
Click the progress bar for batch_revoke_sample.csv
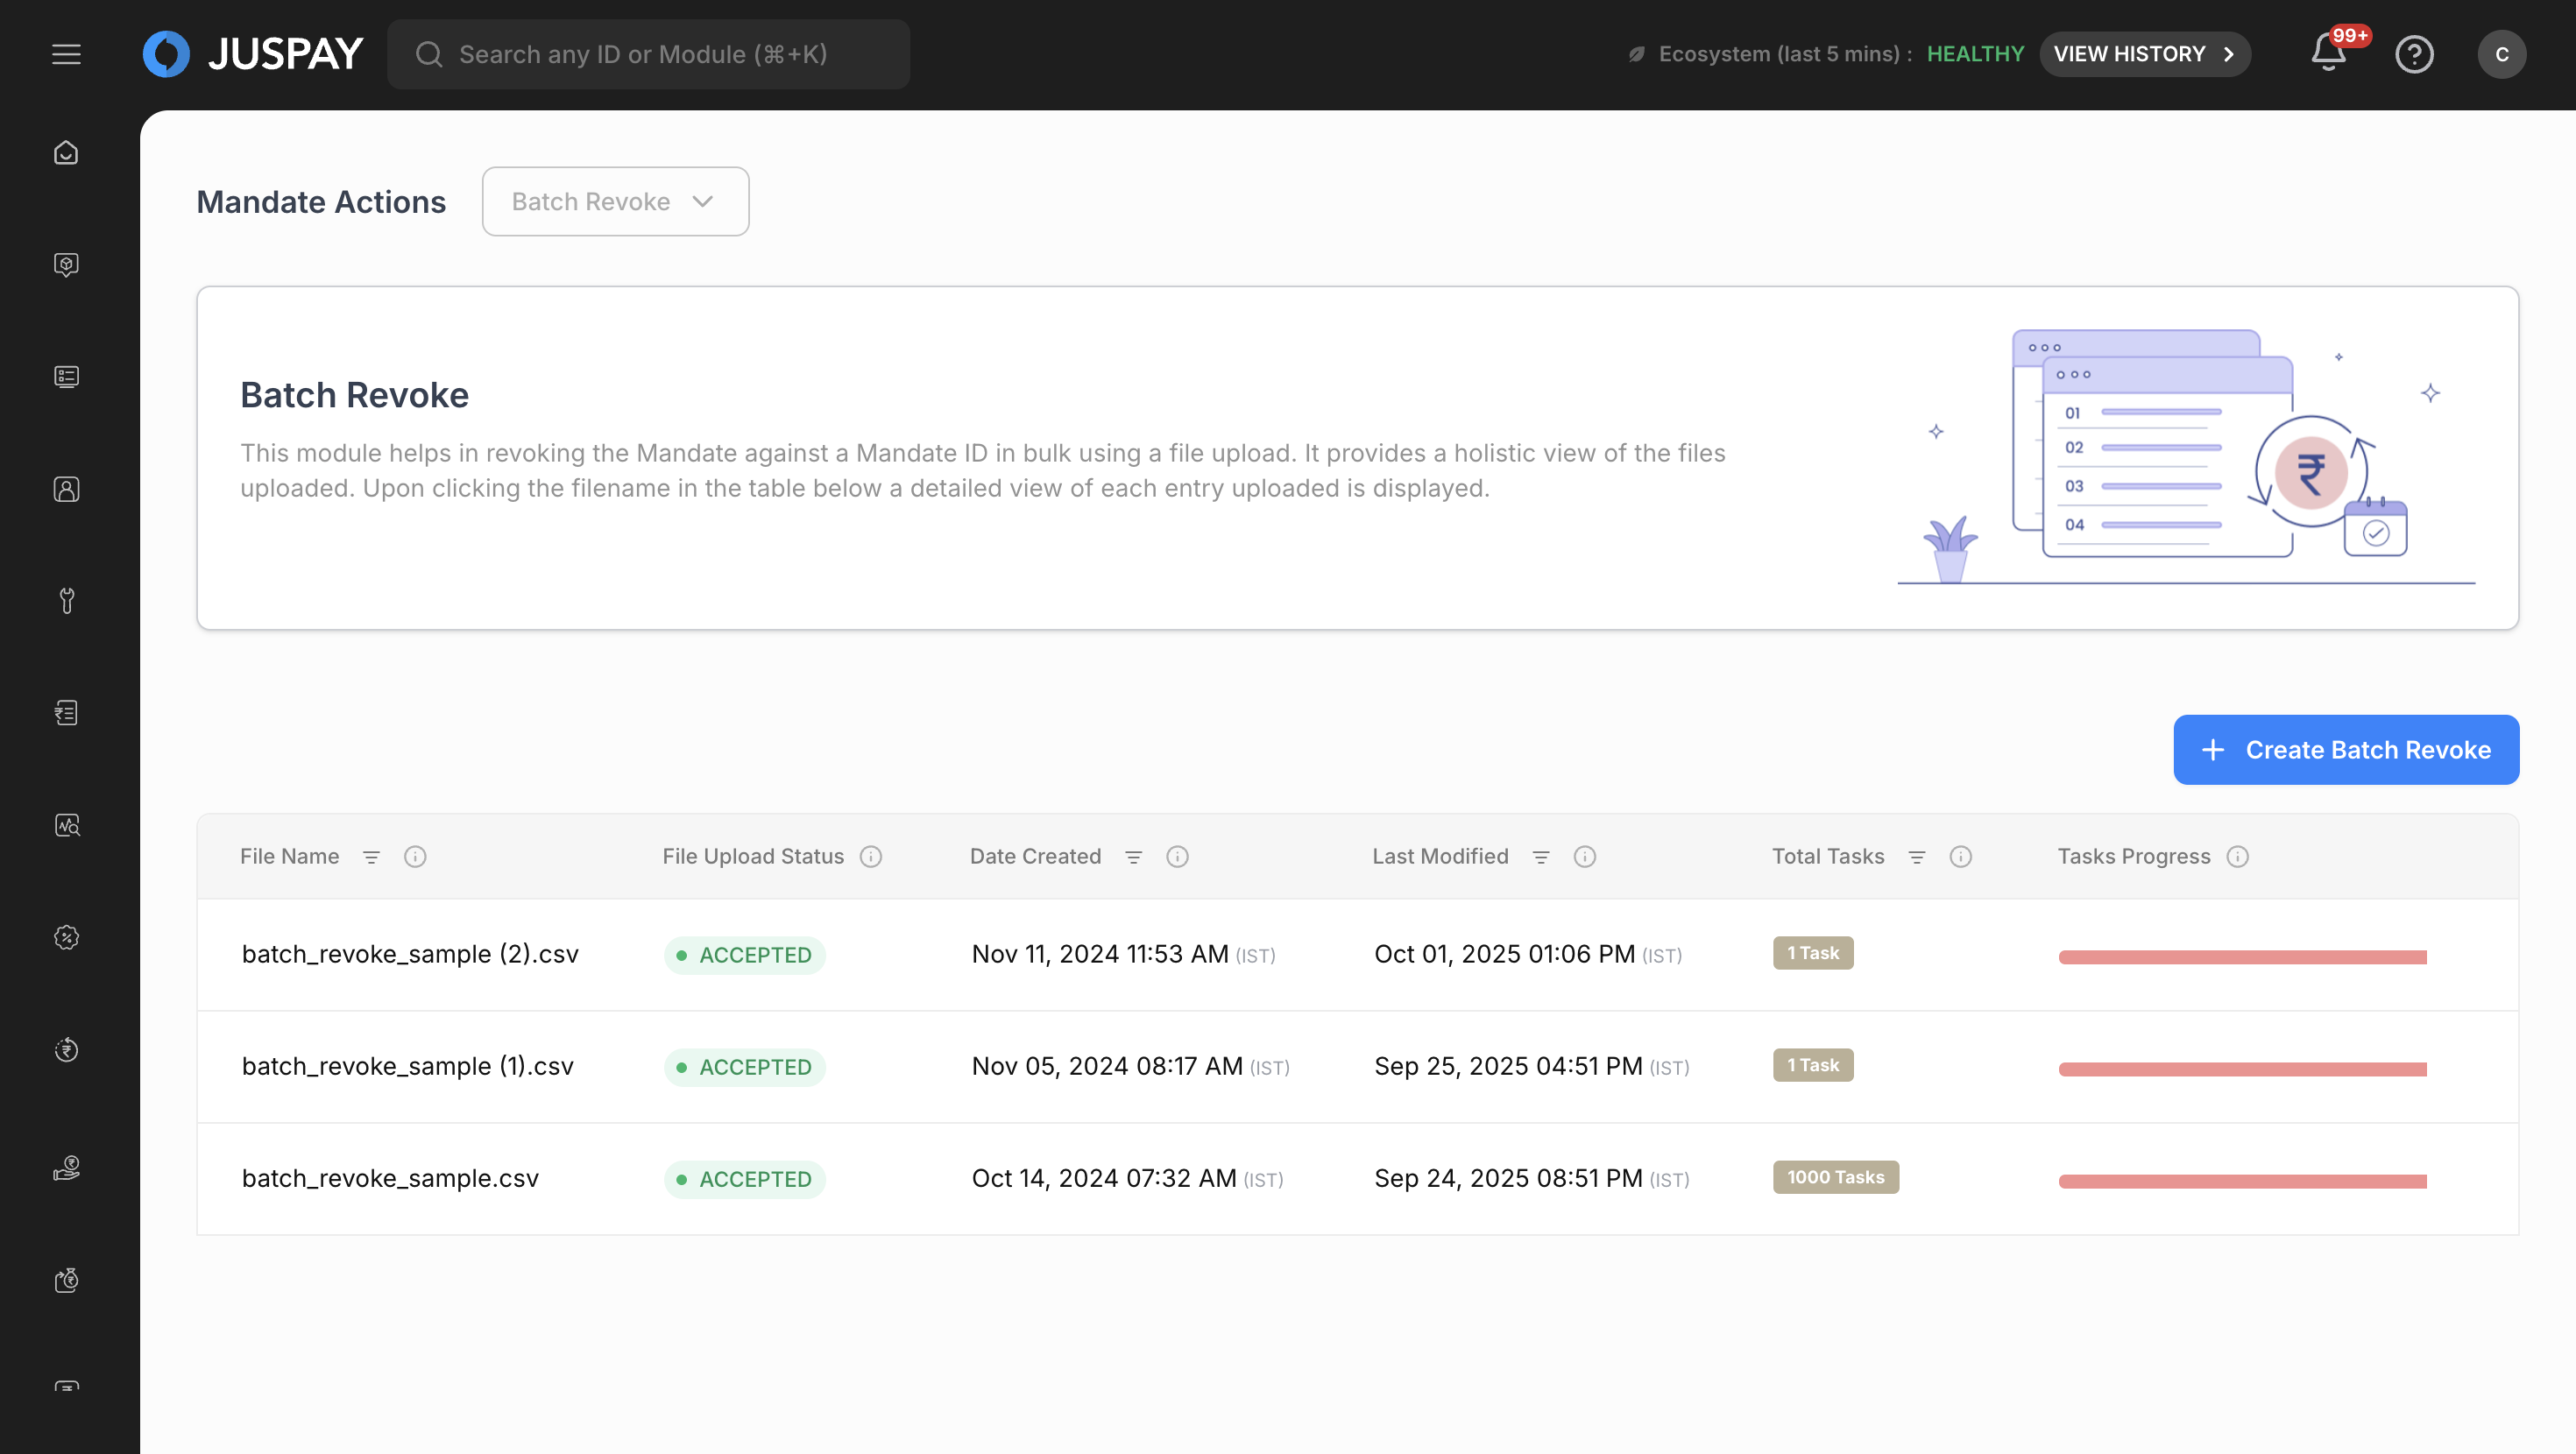2242,1181
